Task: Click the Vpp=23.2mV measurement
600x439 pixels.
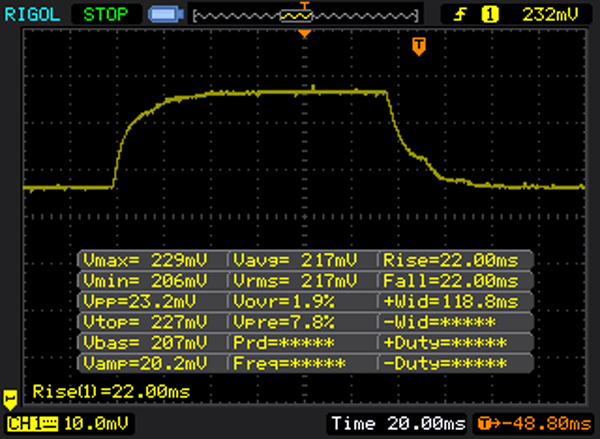Action: (139, 302)
